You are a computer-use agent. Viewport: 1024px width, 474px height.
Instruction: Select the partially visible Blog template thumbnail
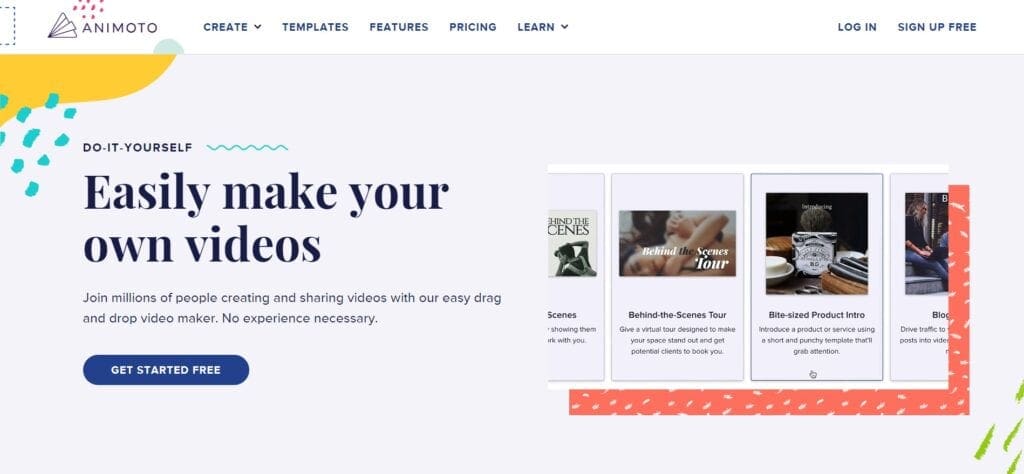point(926,244)
